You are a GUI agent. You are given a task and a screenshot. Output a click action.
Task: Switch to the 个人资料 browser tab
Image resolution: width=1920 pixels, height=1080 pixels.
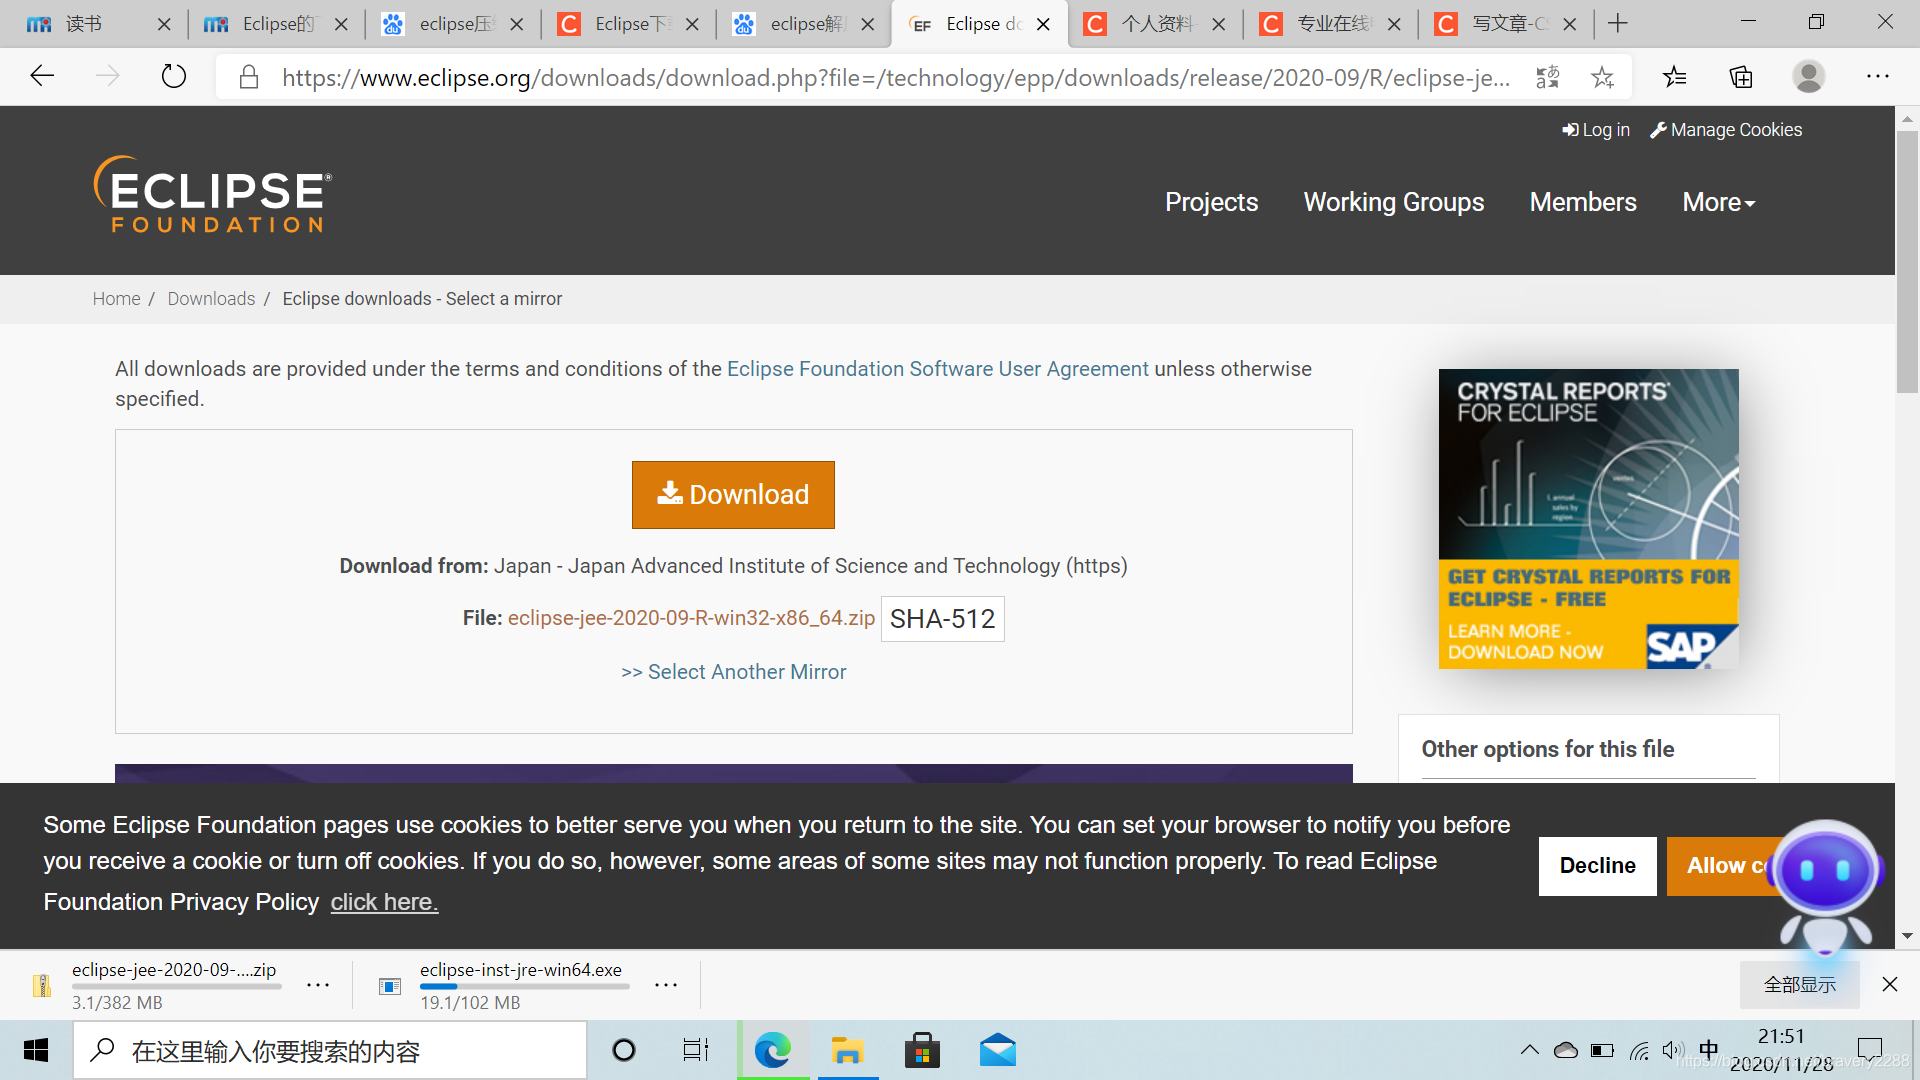pyautogui.click(x=1155, y=24)
